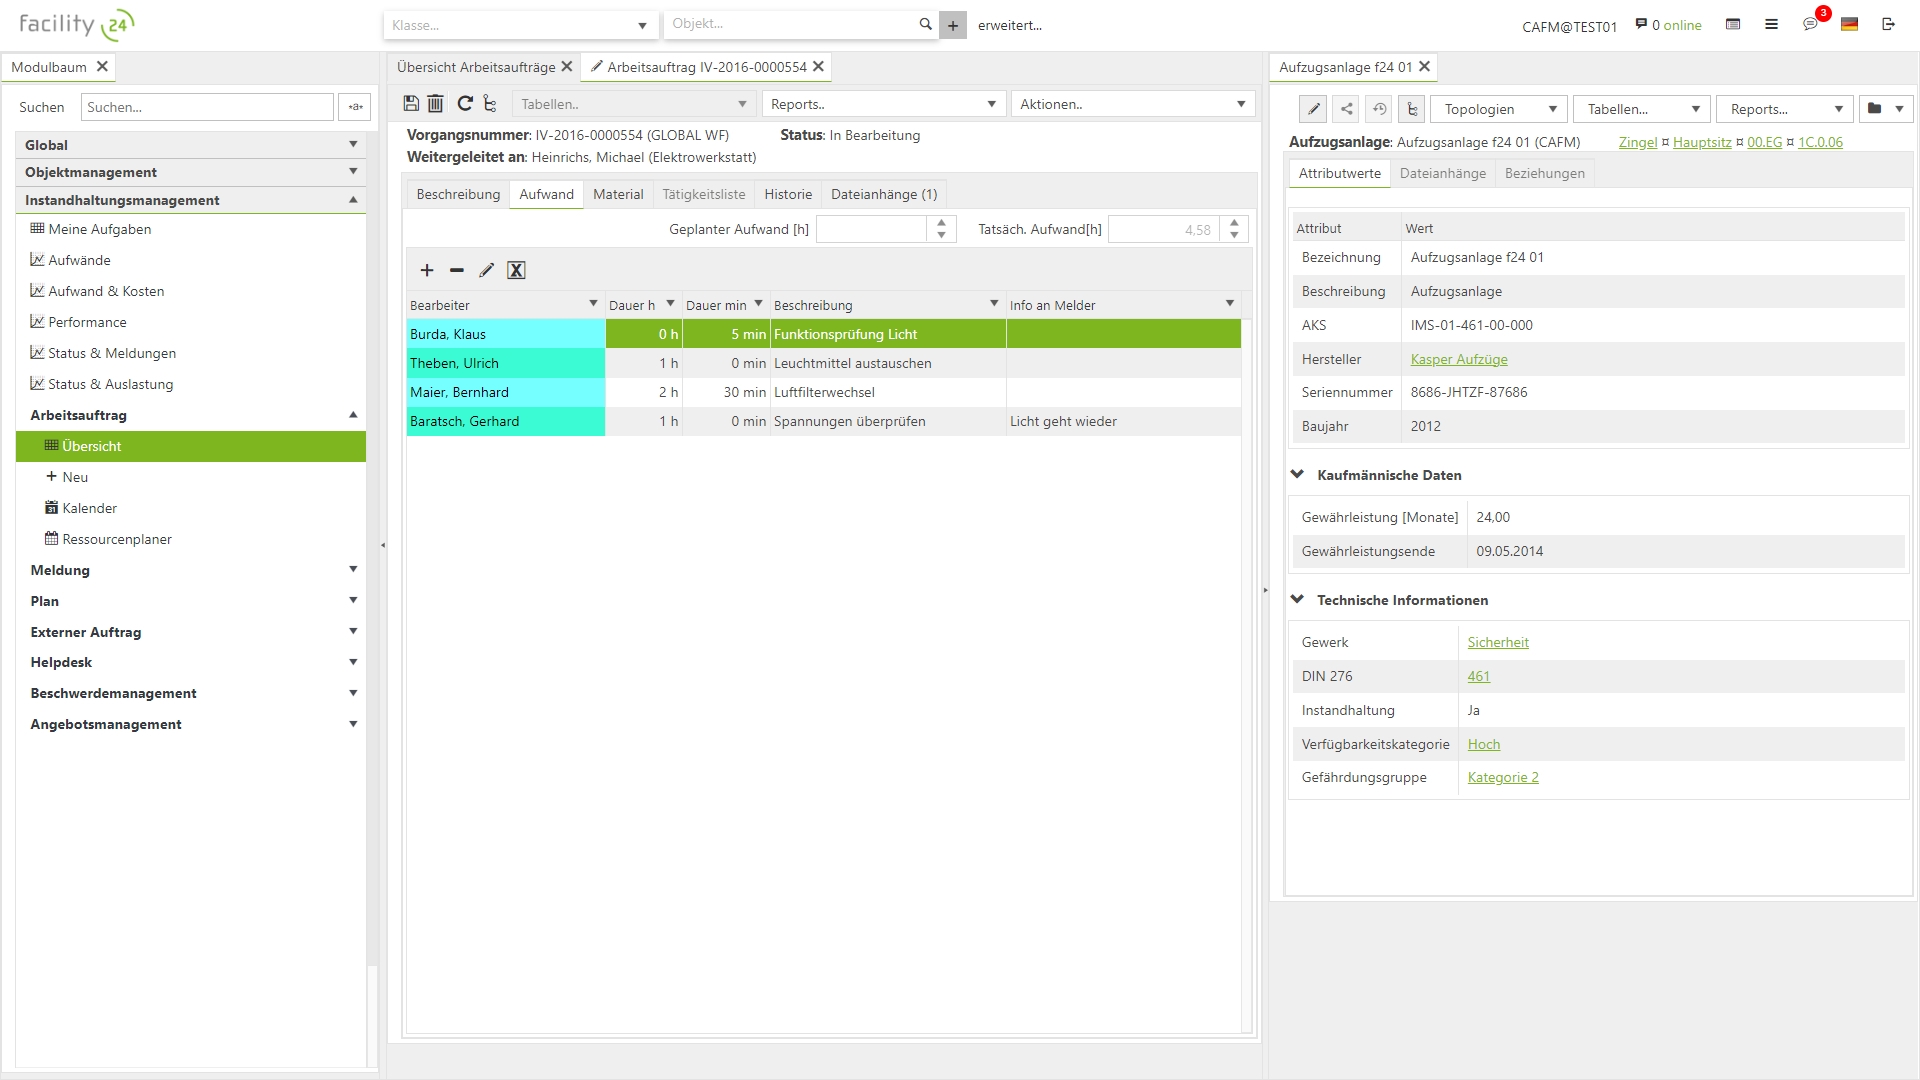
Task: Click the Hauptsitz breadcrumb link
Action: 1702,142
